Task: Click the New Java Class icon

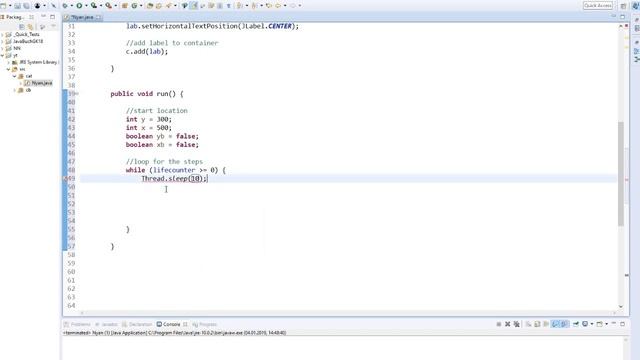Action: 134,6
